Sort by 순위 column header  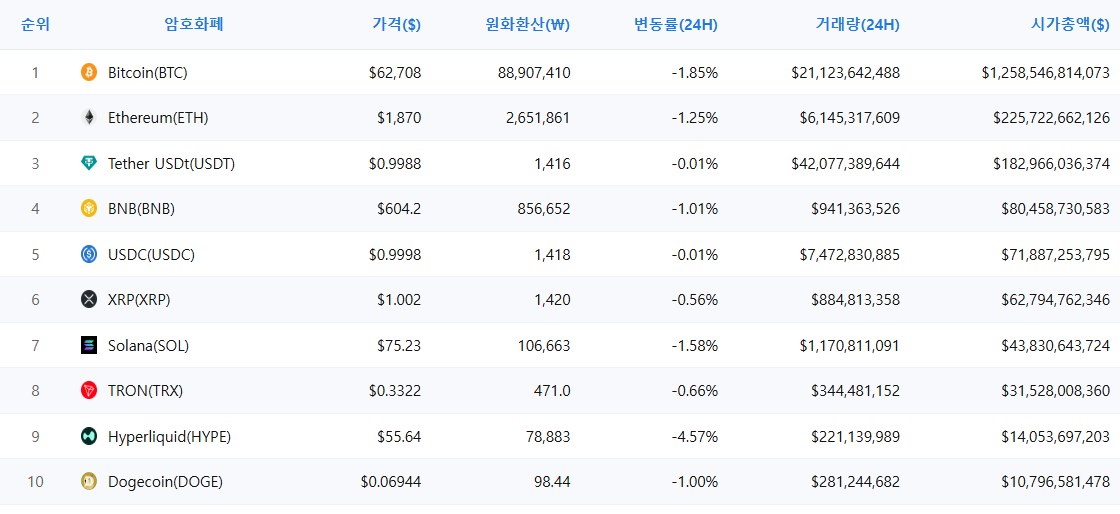click(x=35, y=24)
